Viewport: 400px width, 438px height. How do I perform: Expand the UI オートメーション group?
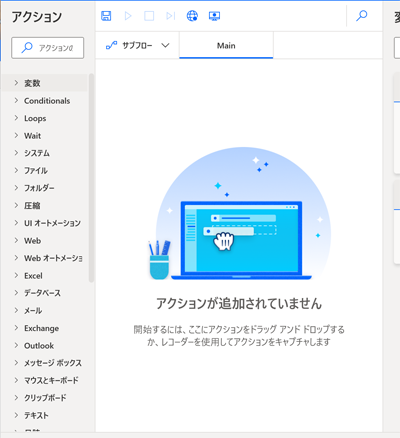pos(45,223)
